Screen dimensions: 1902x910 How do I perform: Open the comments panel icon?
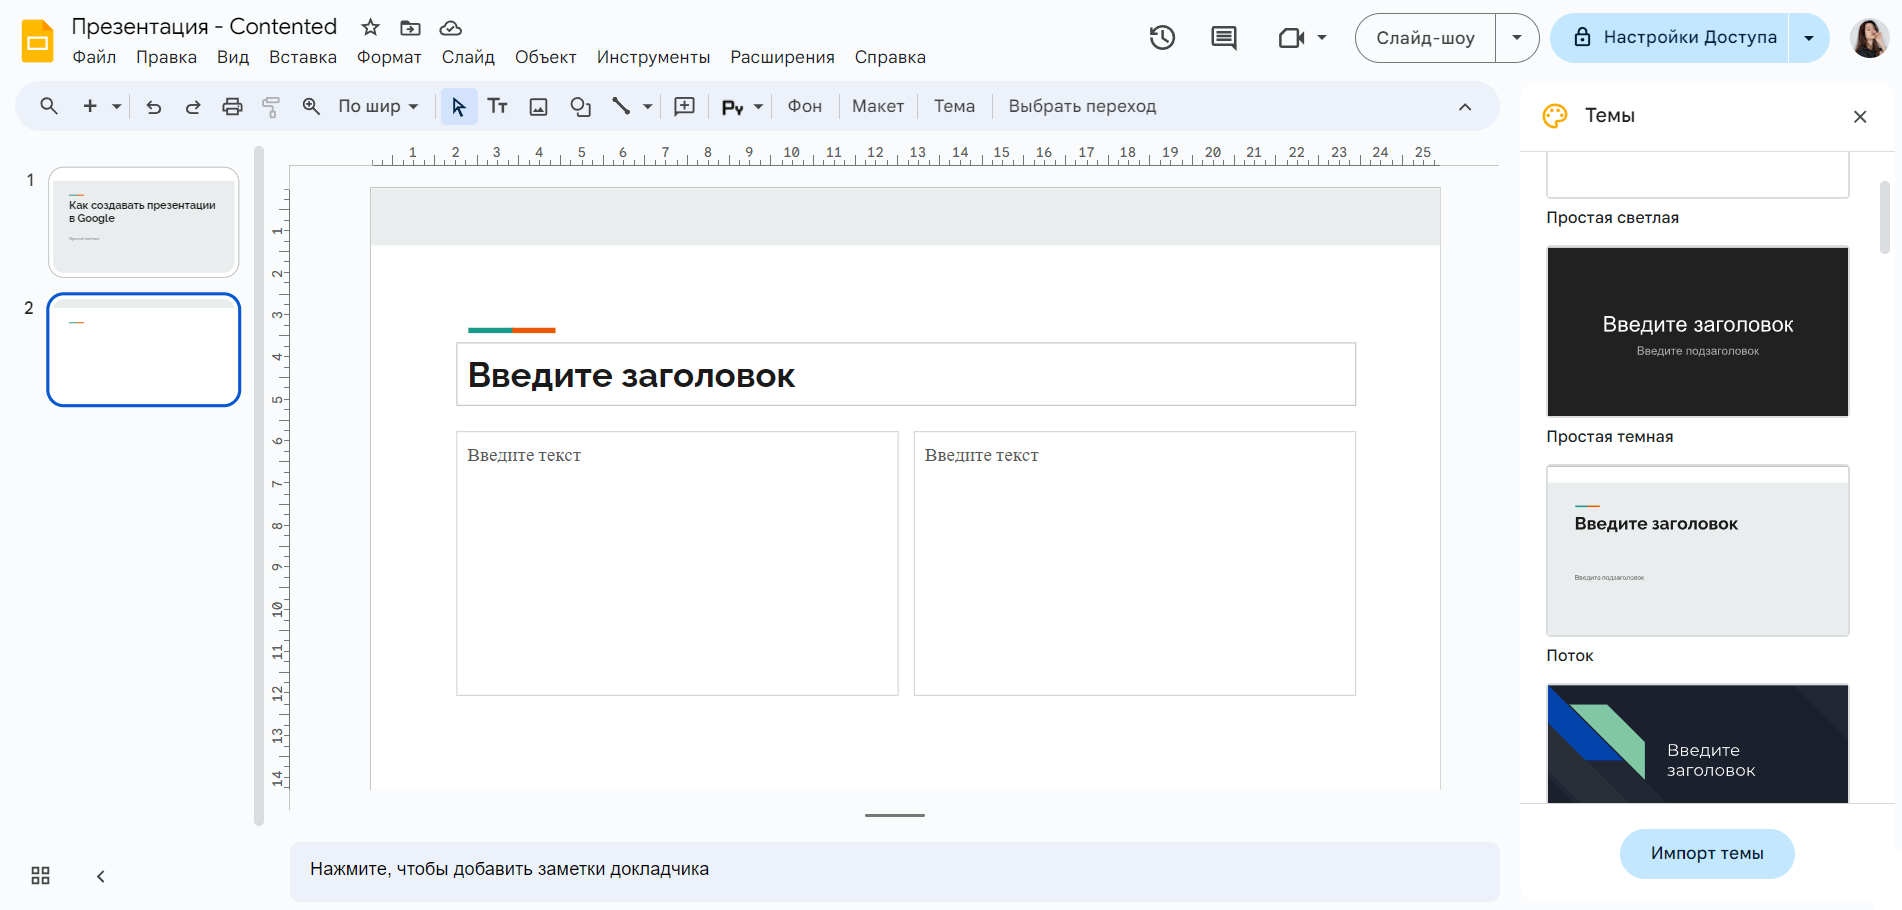[x=1223, y=38]
